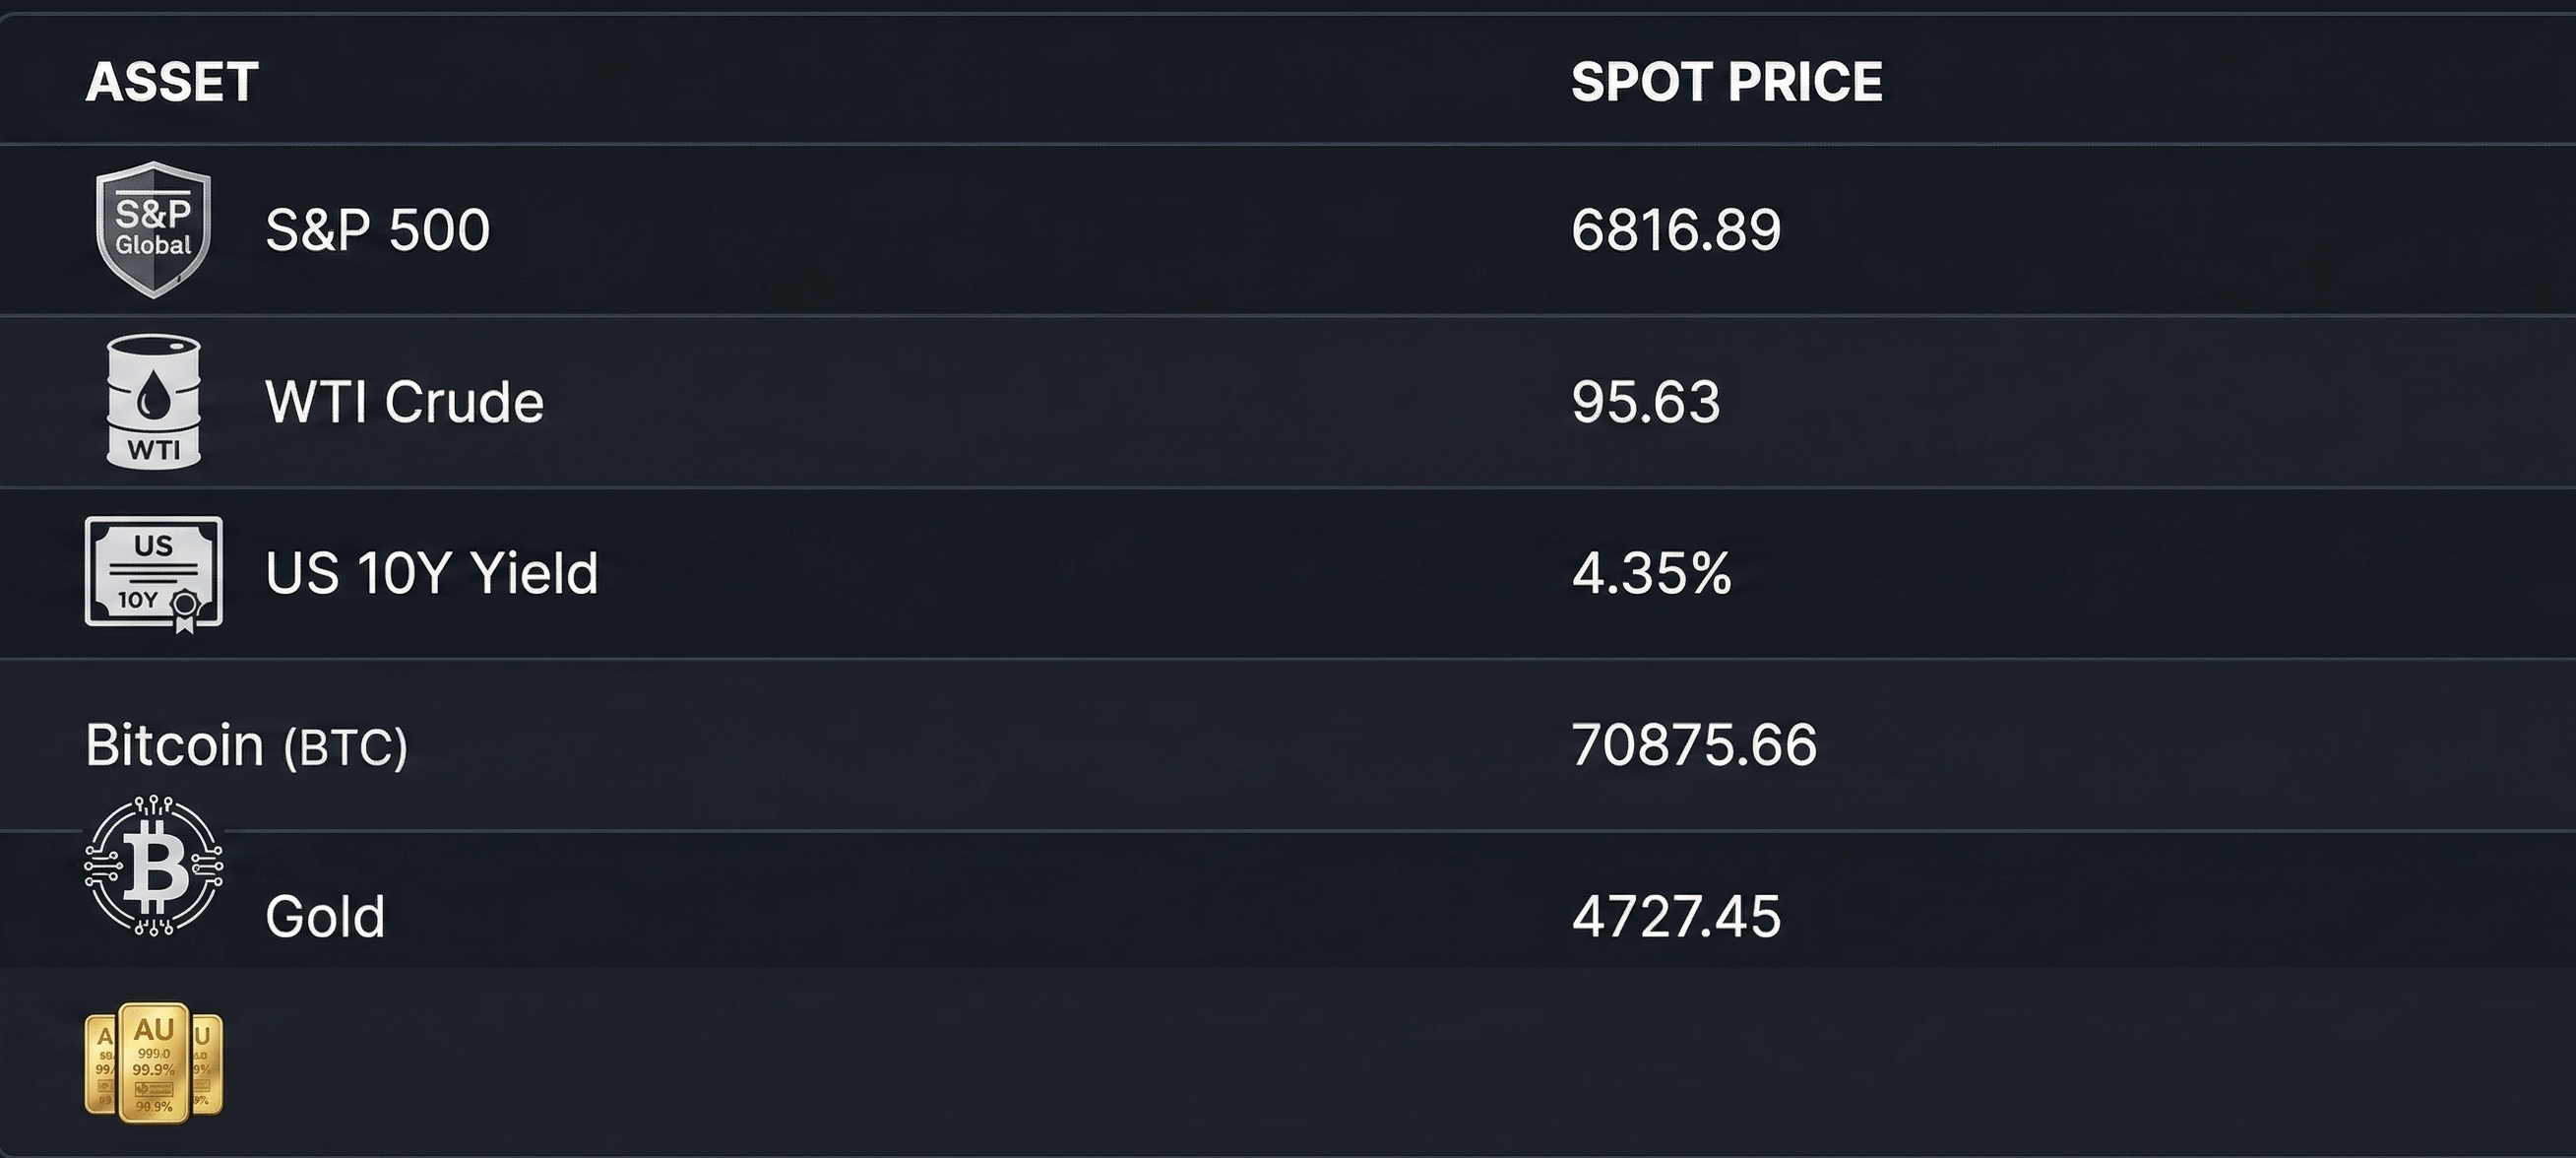Open the WTI Crude asset name
The width and height of the screenshot is (2576, 1158).
(404, 402)
